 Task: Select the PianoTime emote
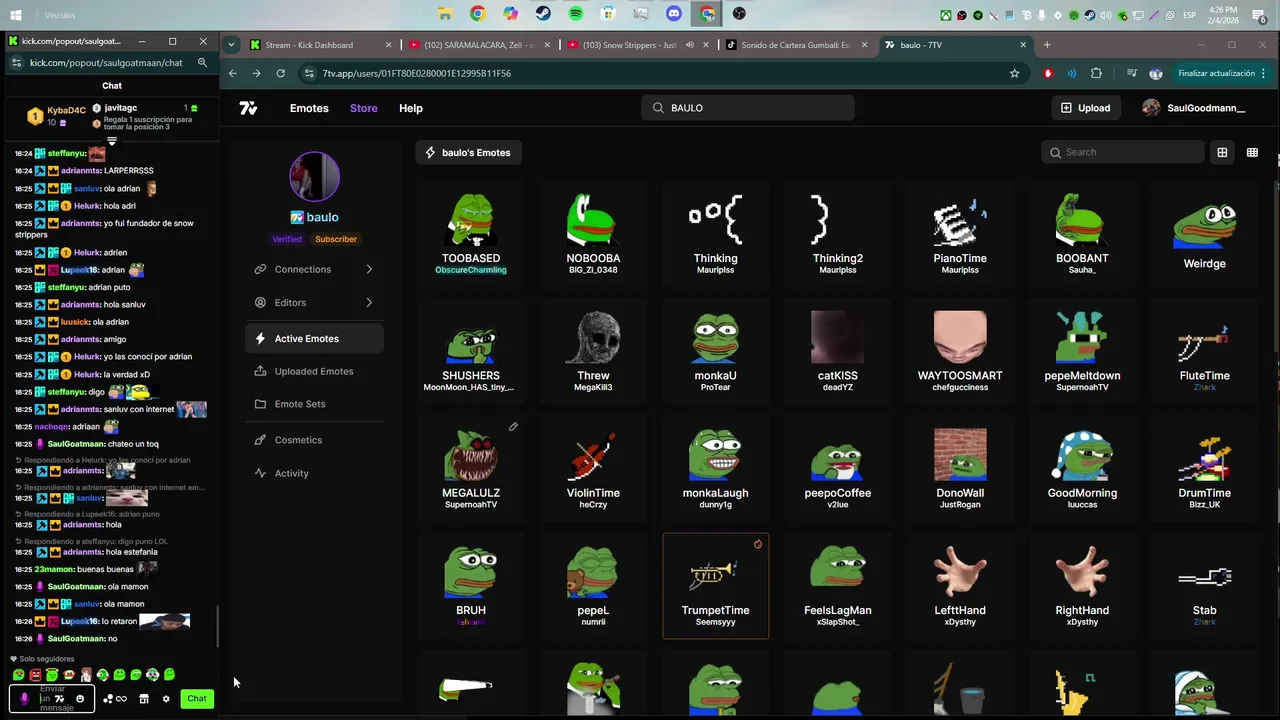tap(960, 235)
